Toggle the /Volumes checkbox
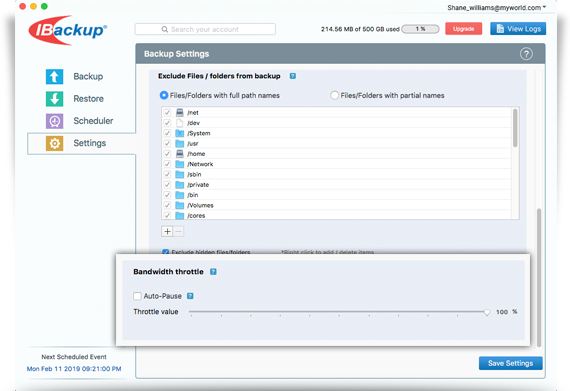The width and height of the screenshot is (570, 391). (x=167, y=205)
